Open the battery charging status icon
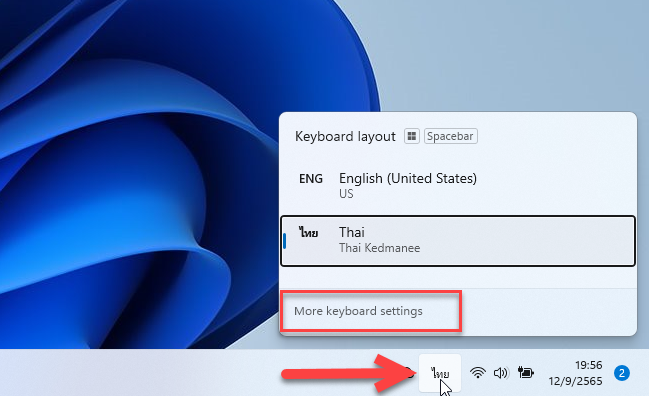 526,372
